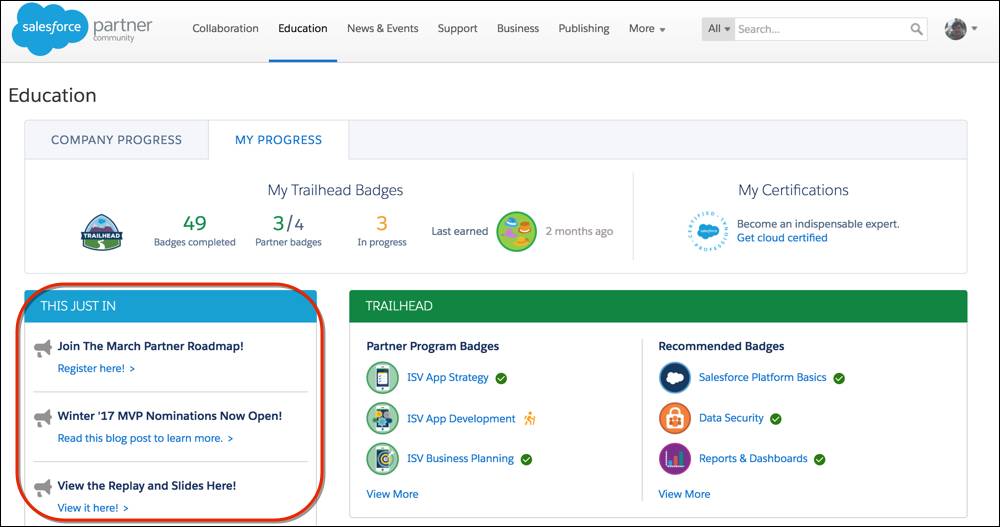Click View More under Partner Program Badges
Screen dimensions: 1000x527
(392, 494)
